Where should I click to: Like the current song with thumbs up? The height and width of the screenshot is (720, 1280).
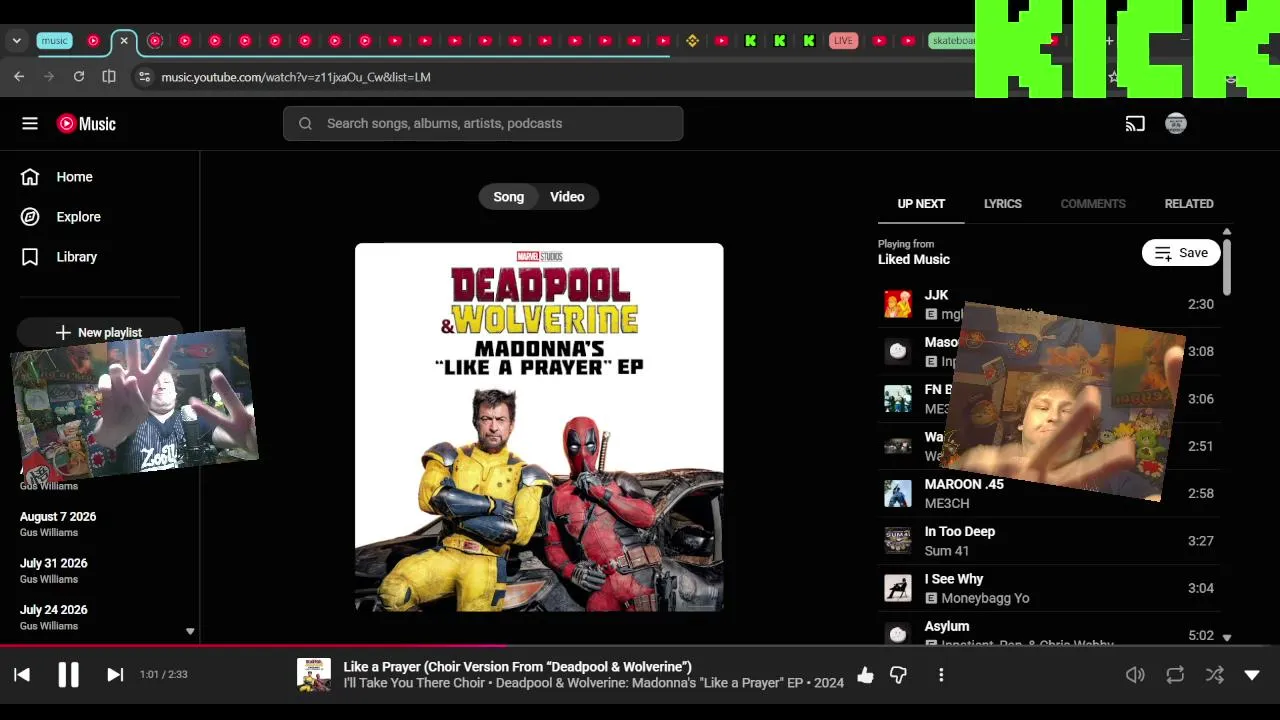[865, 675]
